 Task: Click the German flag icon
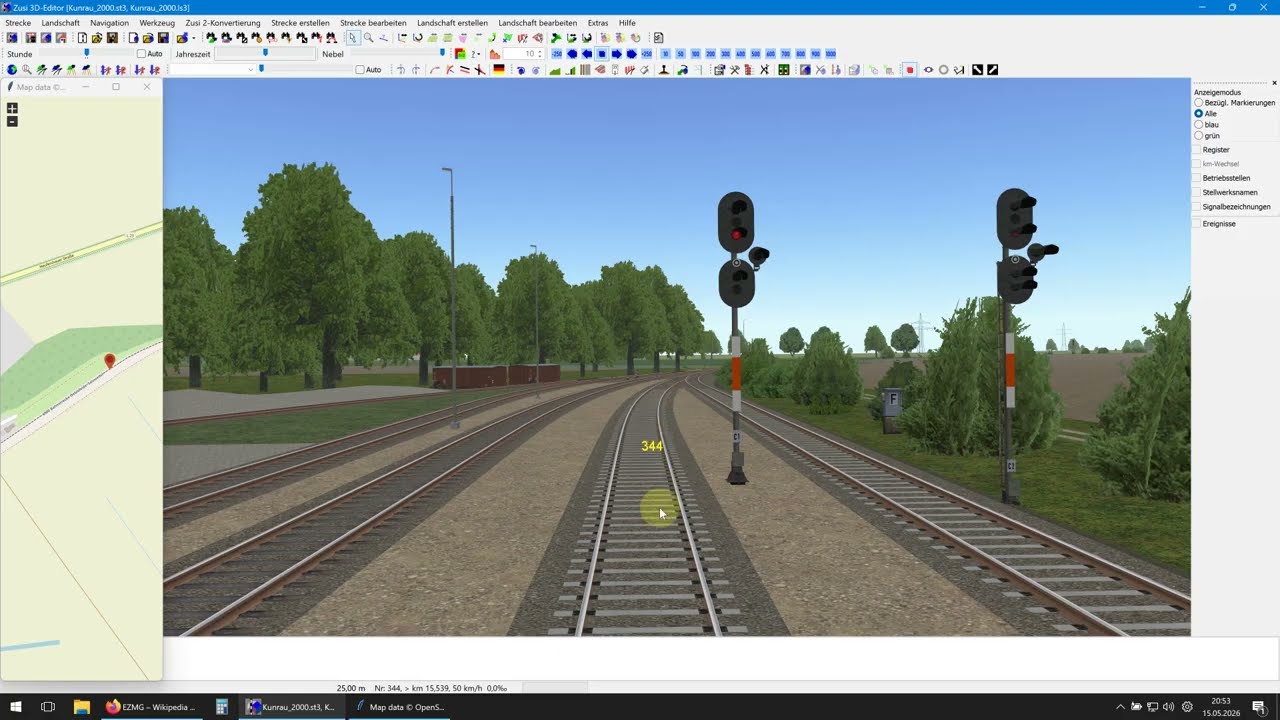pyautogui.click(x=499, y=70)
